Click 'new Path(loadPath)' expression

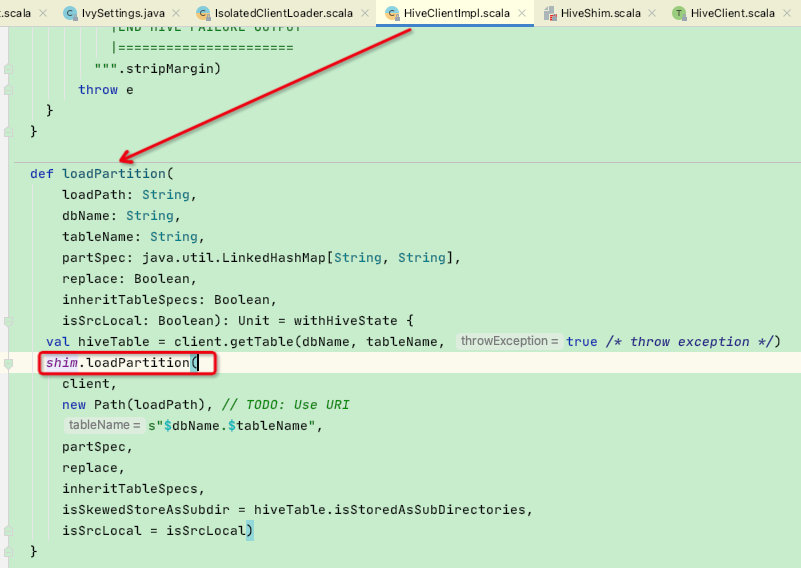click(x=133, y=405)
